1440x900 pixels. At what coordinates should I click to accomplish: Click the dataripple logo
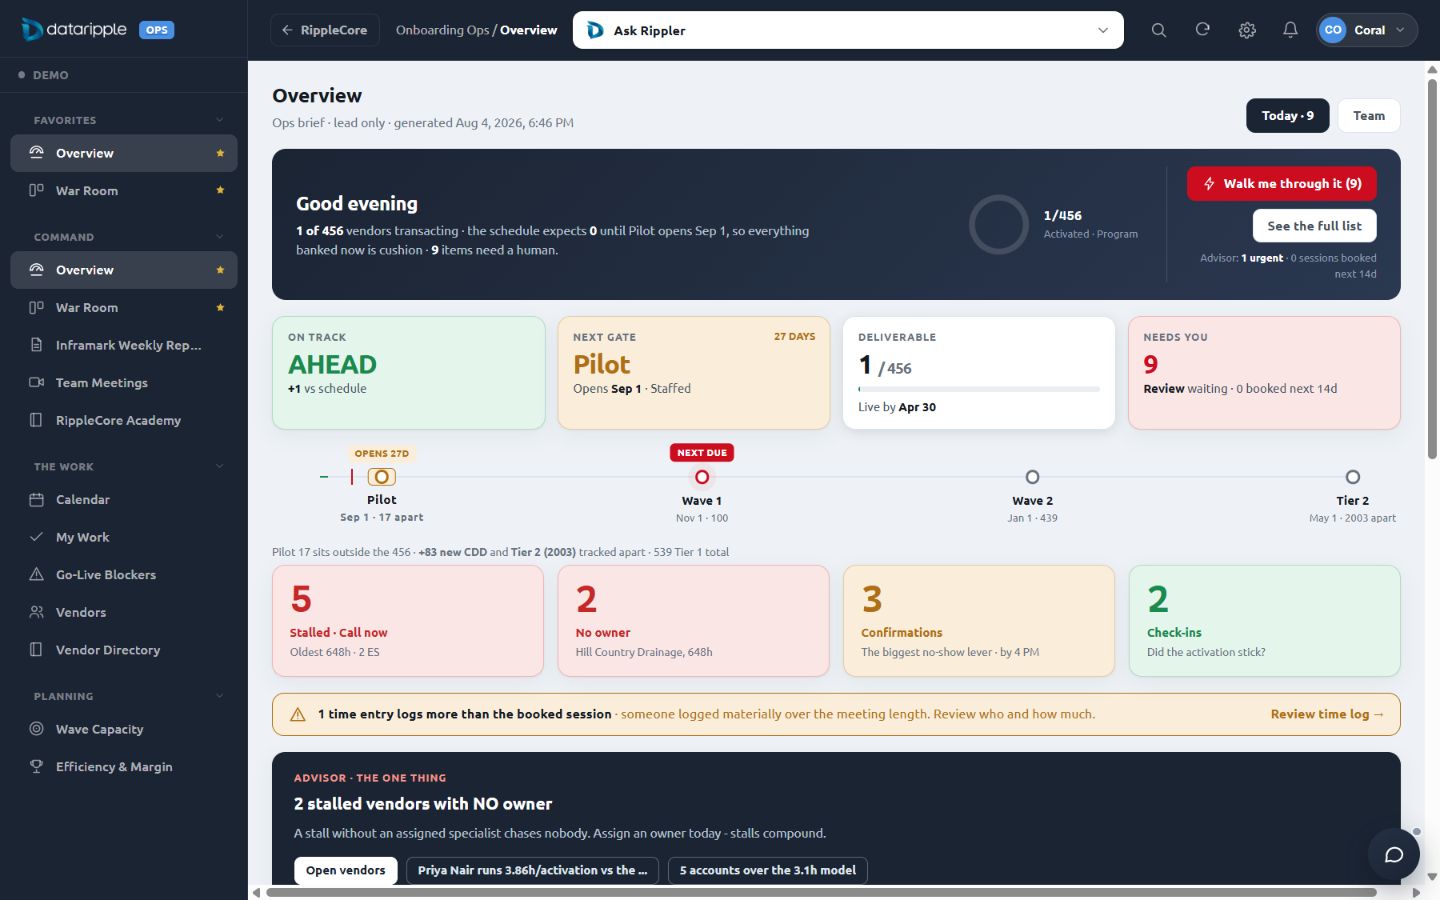click(x=75, y=29)
